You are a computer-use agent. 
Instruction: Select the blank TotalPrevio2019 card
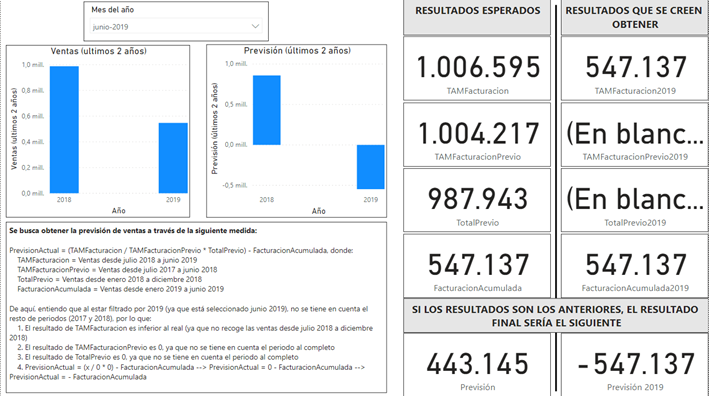point(635,200)
